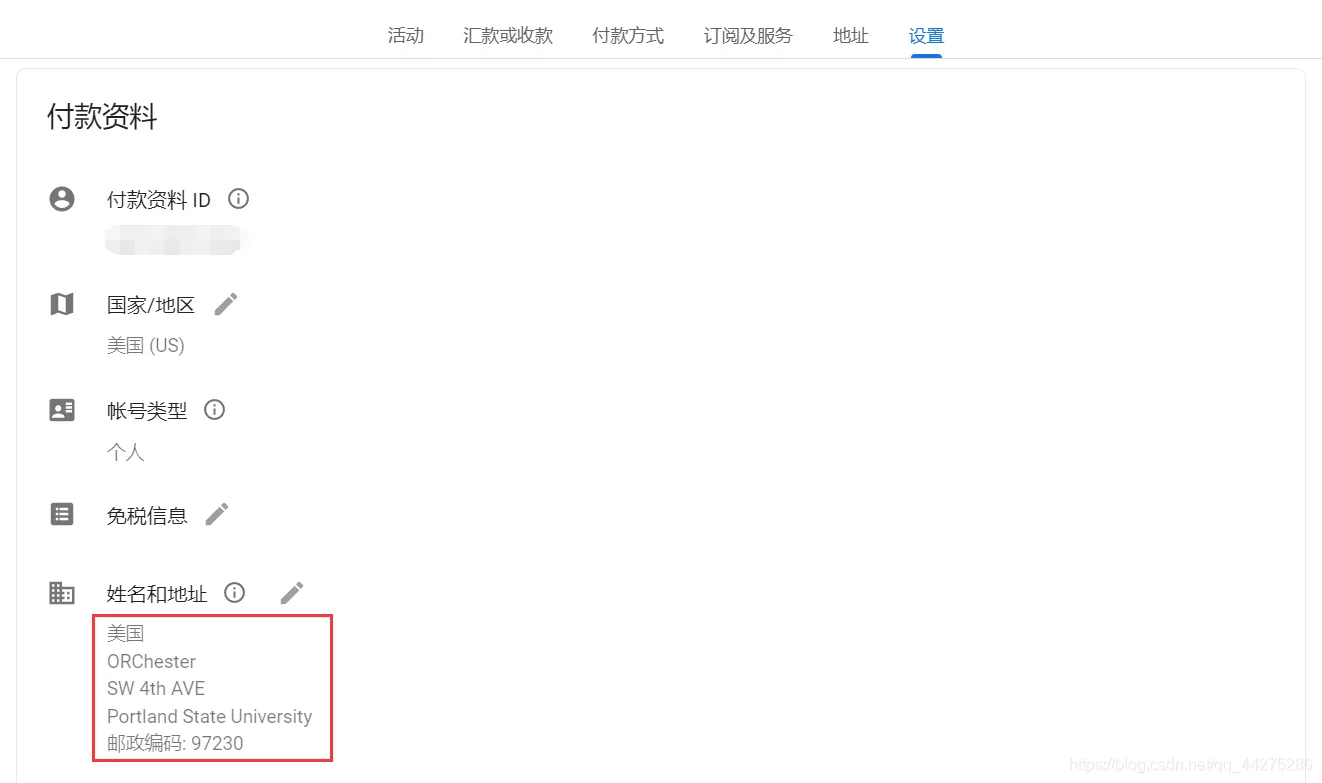Click the 付款资料 ID label
1322x783 pixels.
[x=159, y=200]
